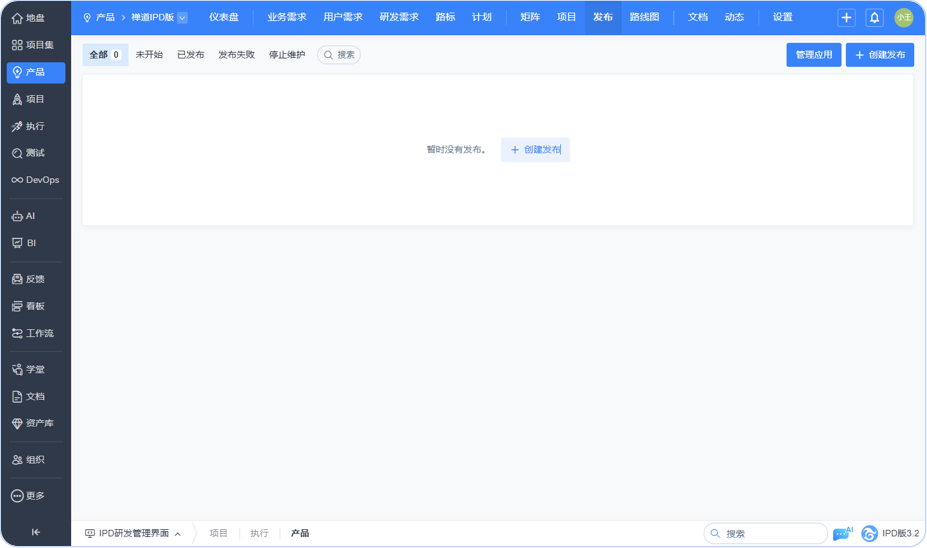Open the 更多 more menu in sidebar
Screen dimensions: 927x548
tap(28, 496)
